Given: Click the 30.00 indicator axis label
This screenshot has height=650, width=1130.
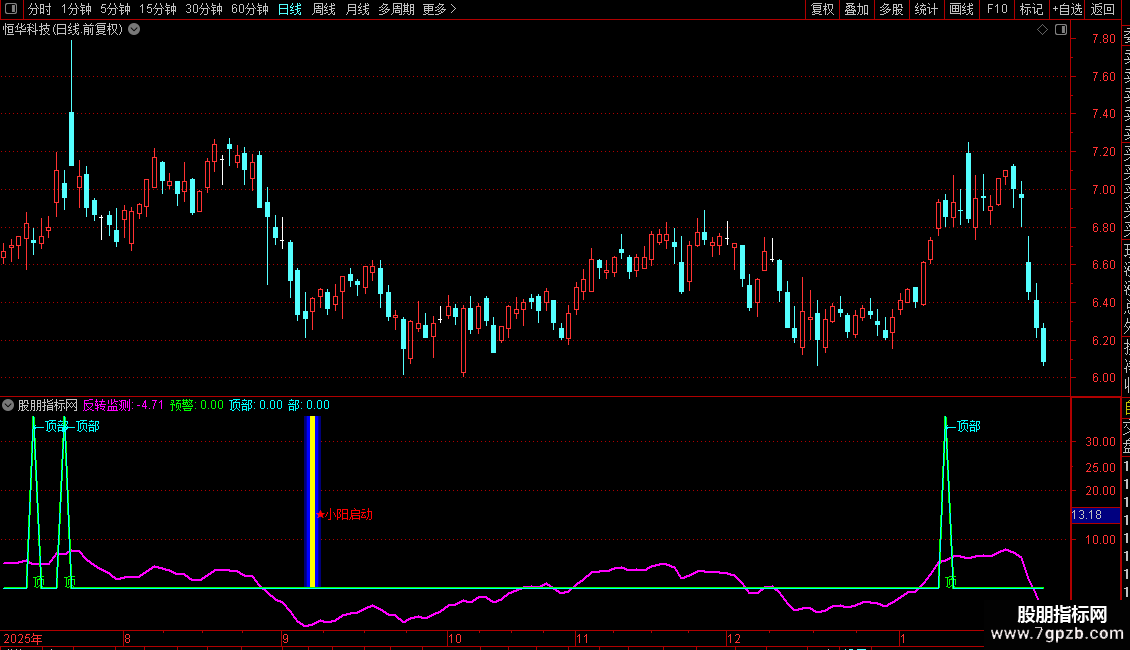Looking at the screenshot, I should (x=1100, y=442).
